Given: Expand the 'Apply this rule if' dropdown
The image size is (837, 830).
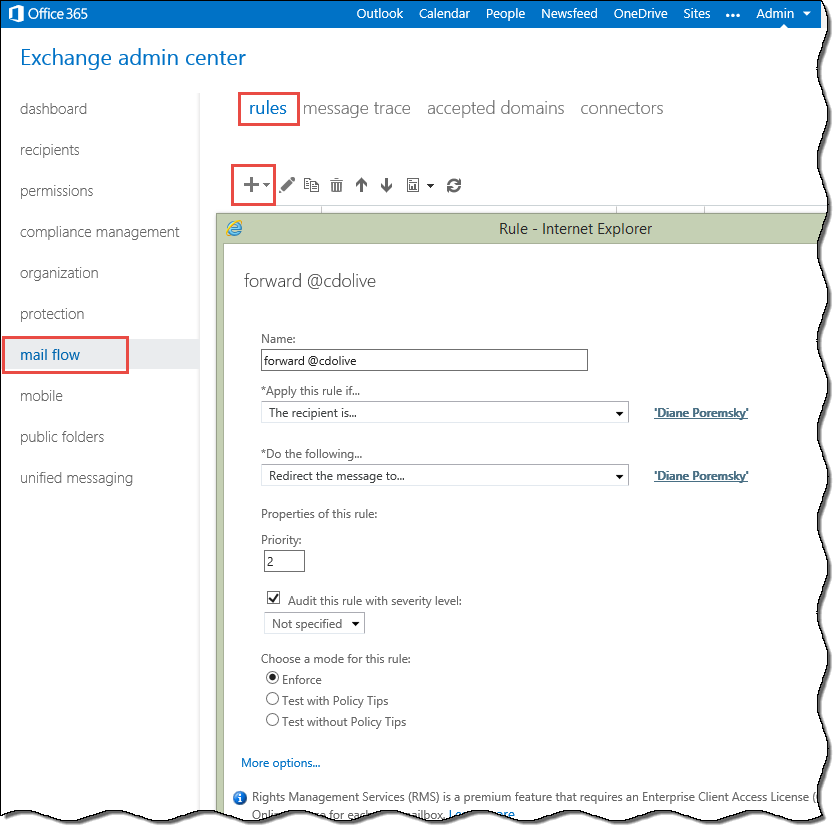Looking at the screenshot, I should [x=444, y=412].
